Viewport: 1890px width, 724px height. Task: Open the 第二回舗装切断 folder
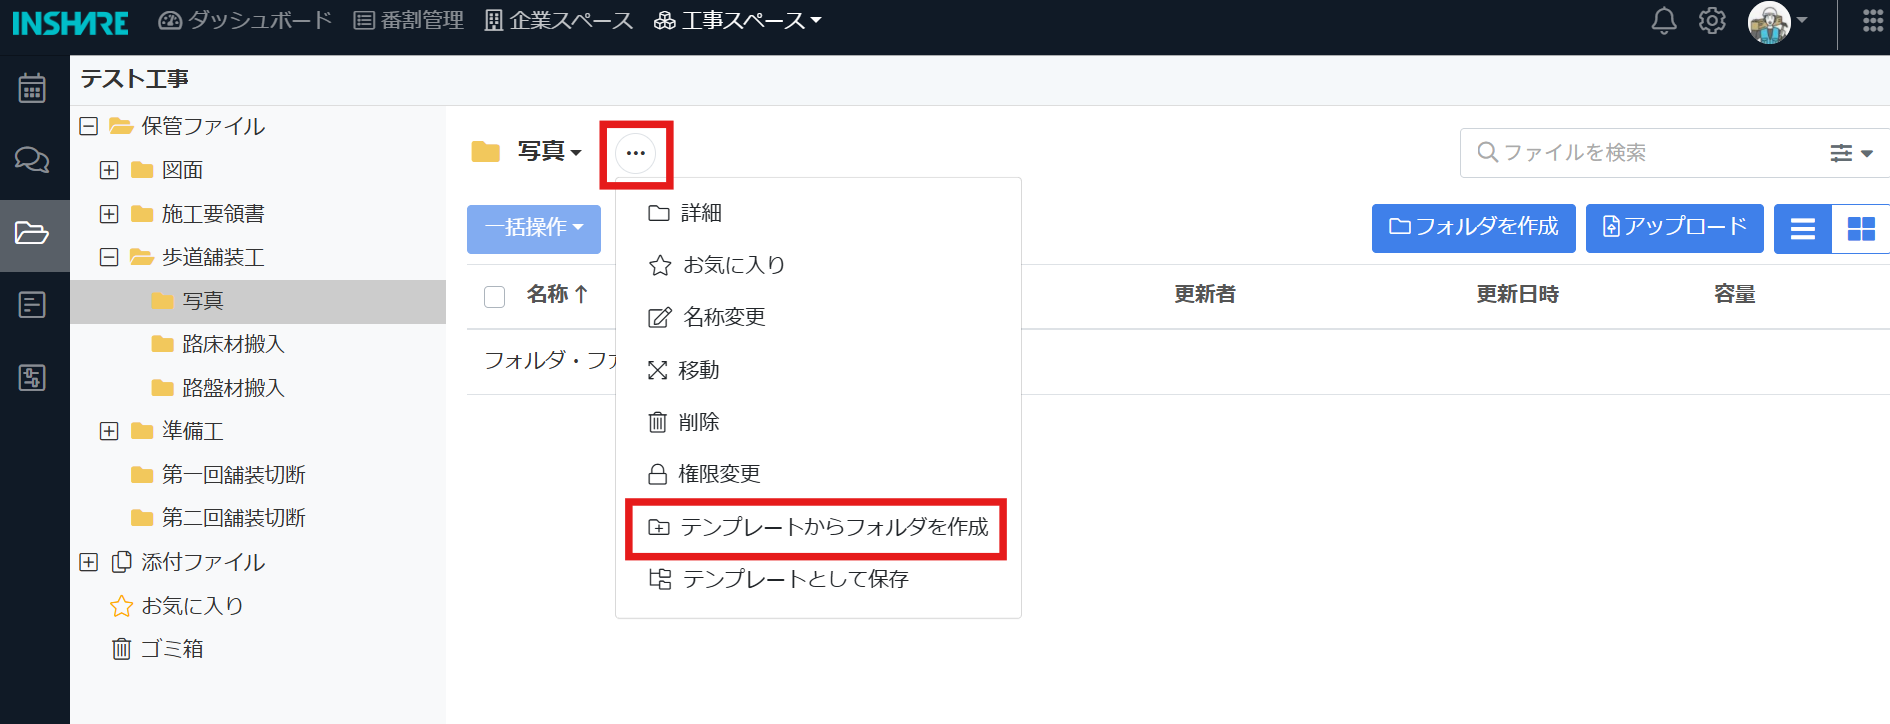coord(233,518)
